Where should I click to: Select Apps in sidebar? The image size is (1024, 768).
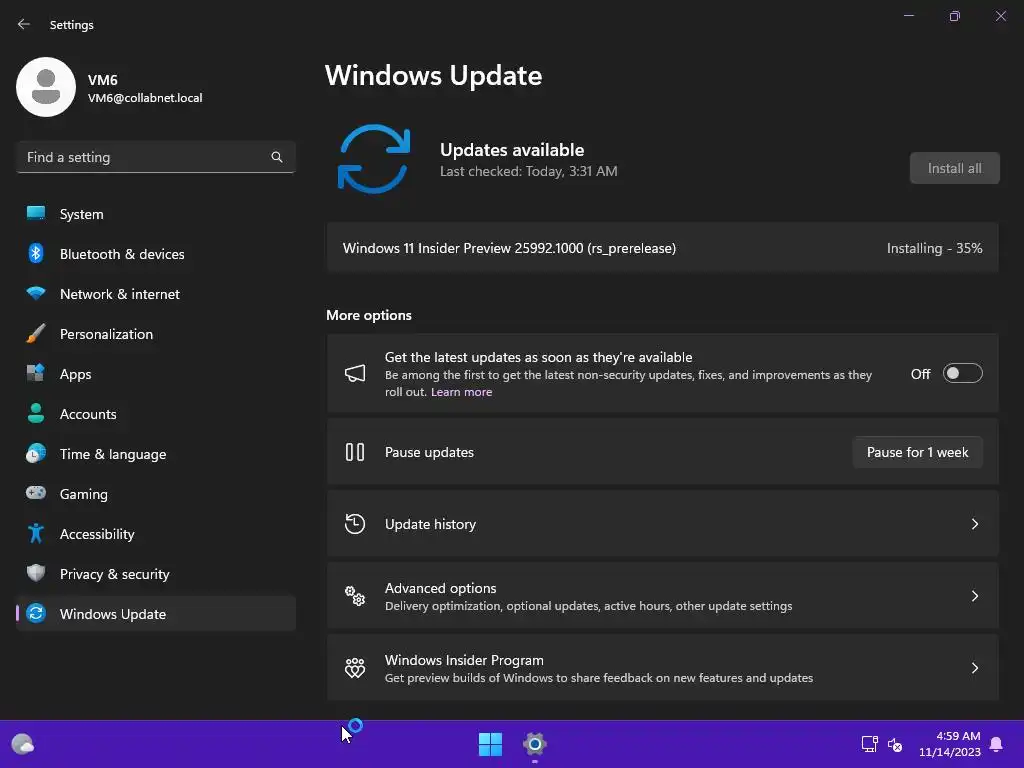(x=155, y=374)
